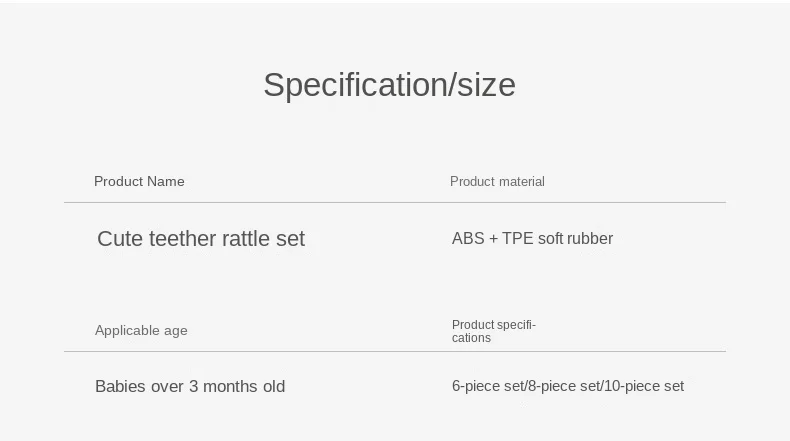Select the Product material label
Image resolution: width=790 pixels, height=441 pixels.
497,181
